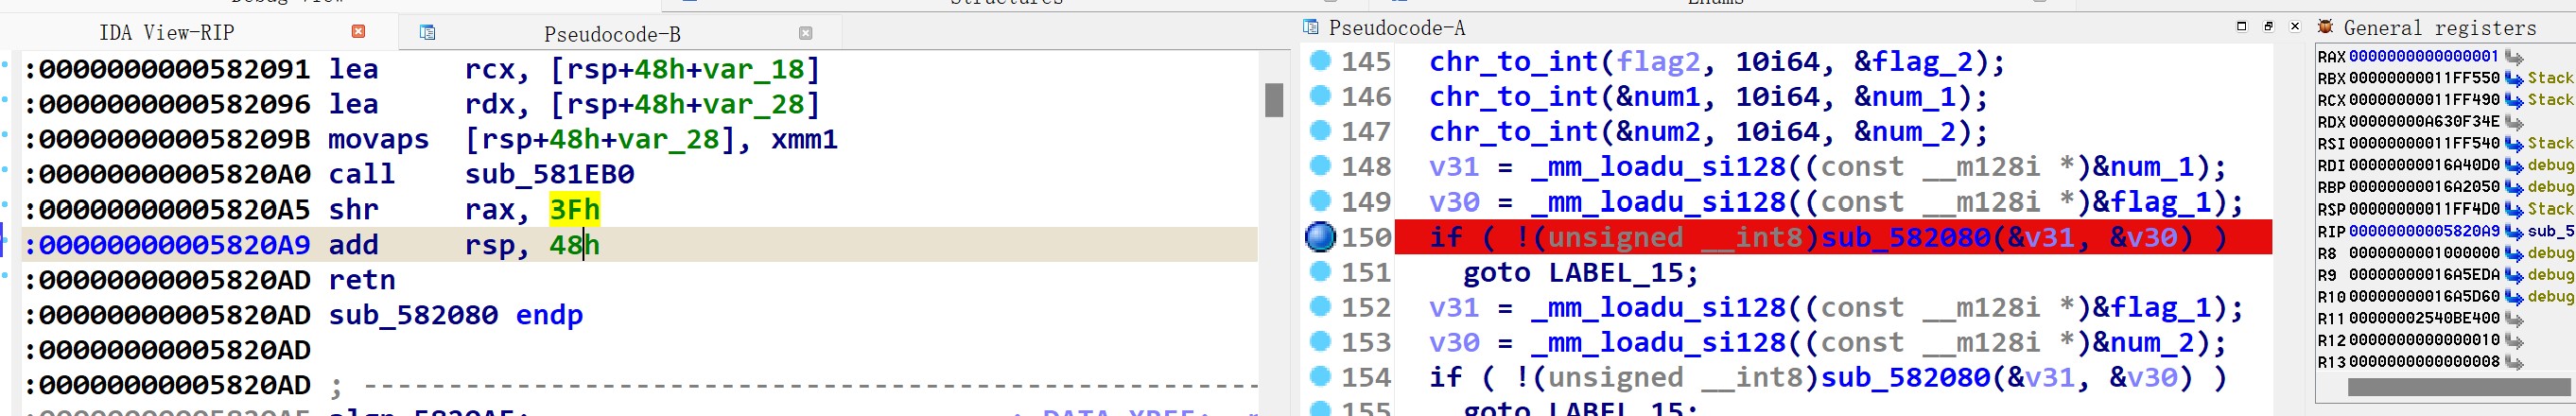Click the jump arrow next to RDI
The width and height of the screenshot is (2576, 416).
click(2513, 166)
